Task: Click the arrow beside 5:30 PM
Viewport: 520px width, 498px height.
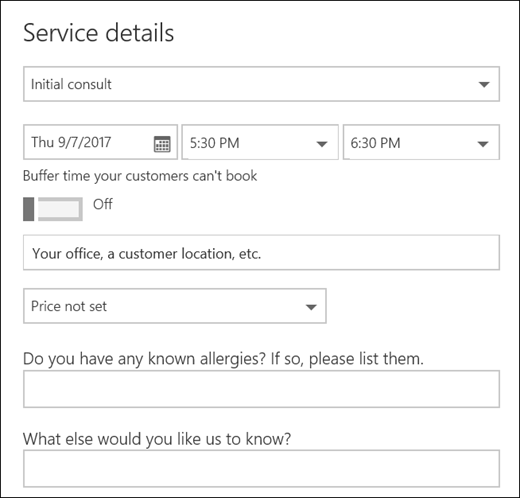Action: click(x=322, y=144)
